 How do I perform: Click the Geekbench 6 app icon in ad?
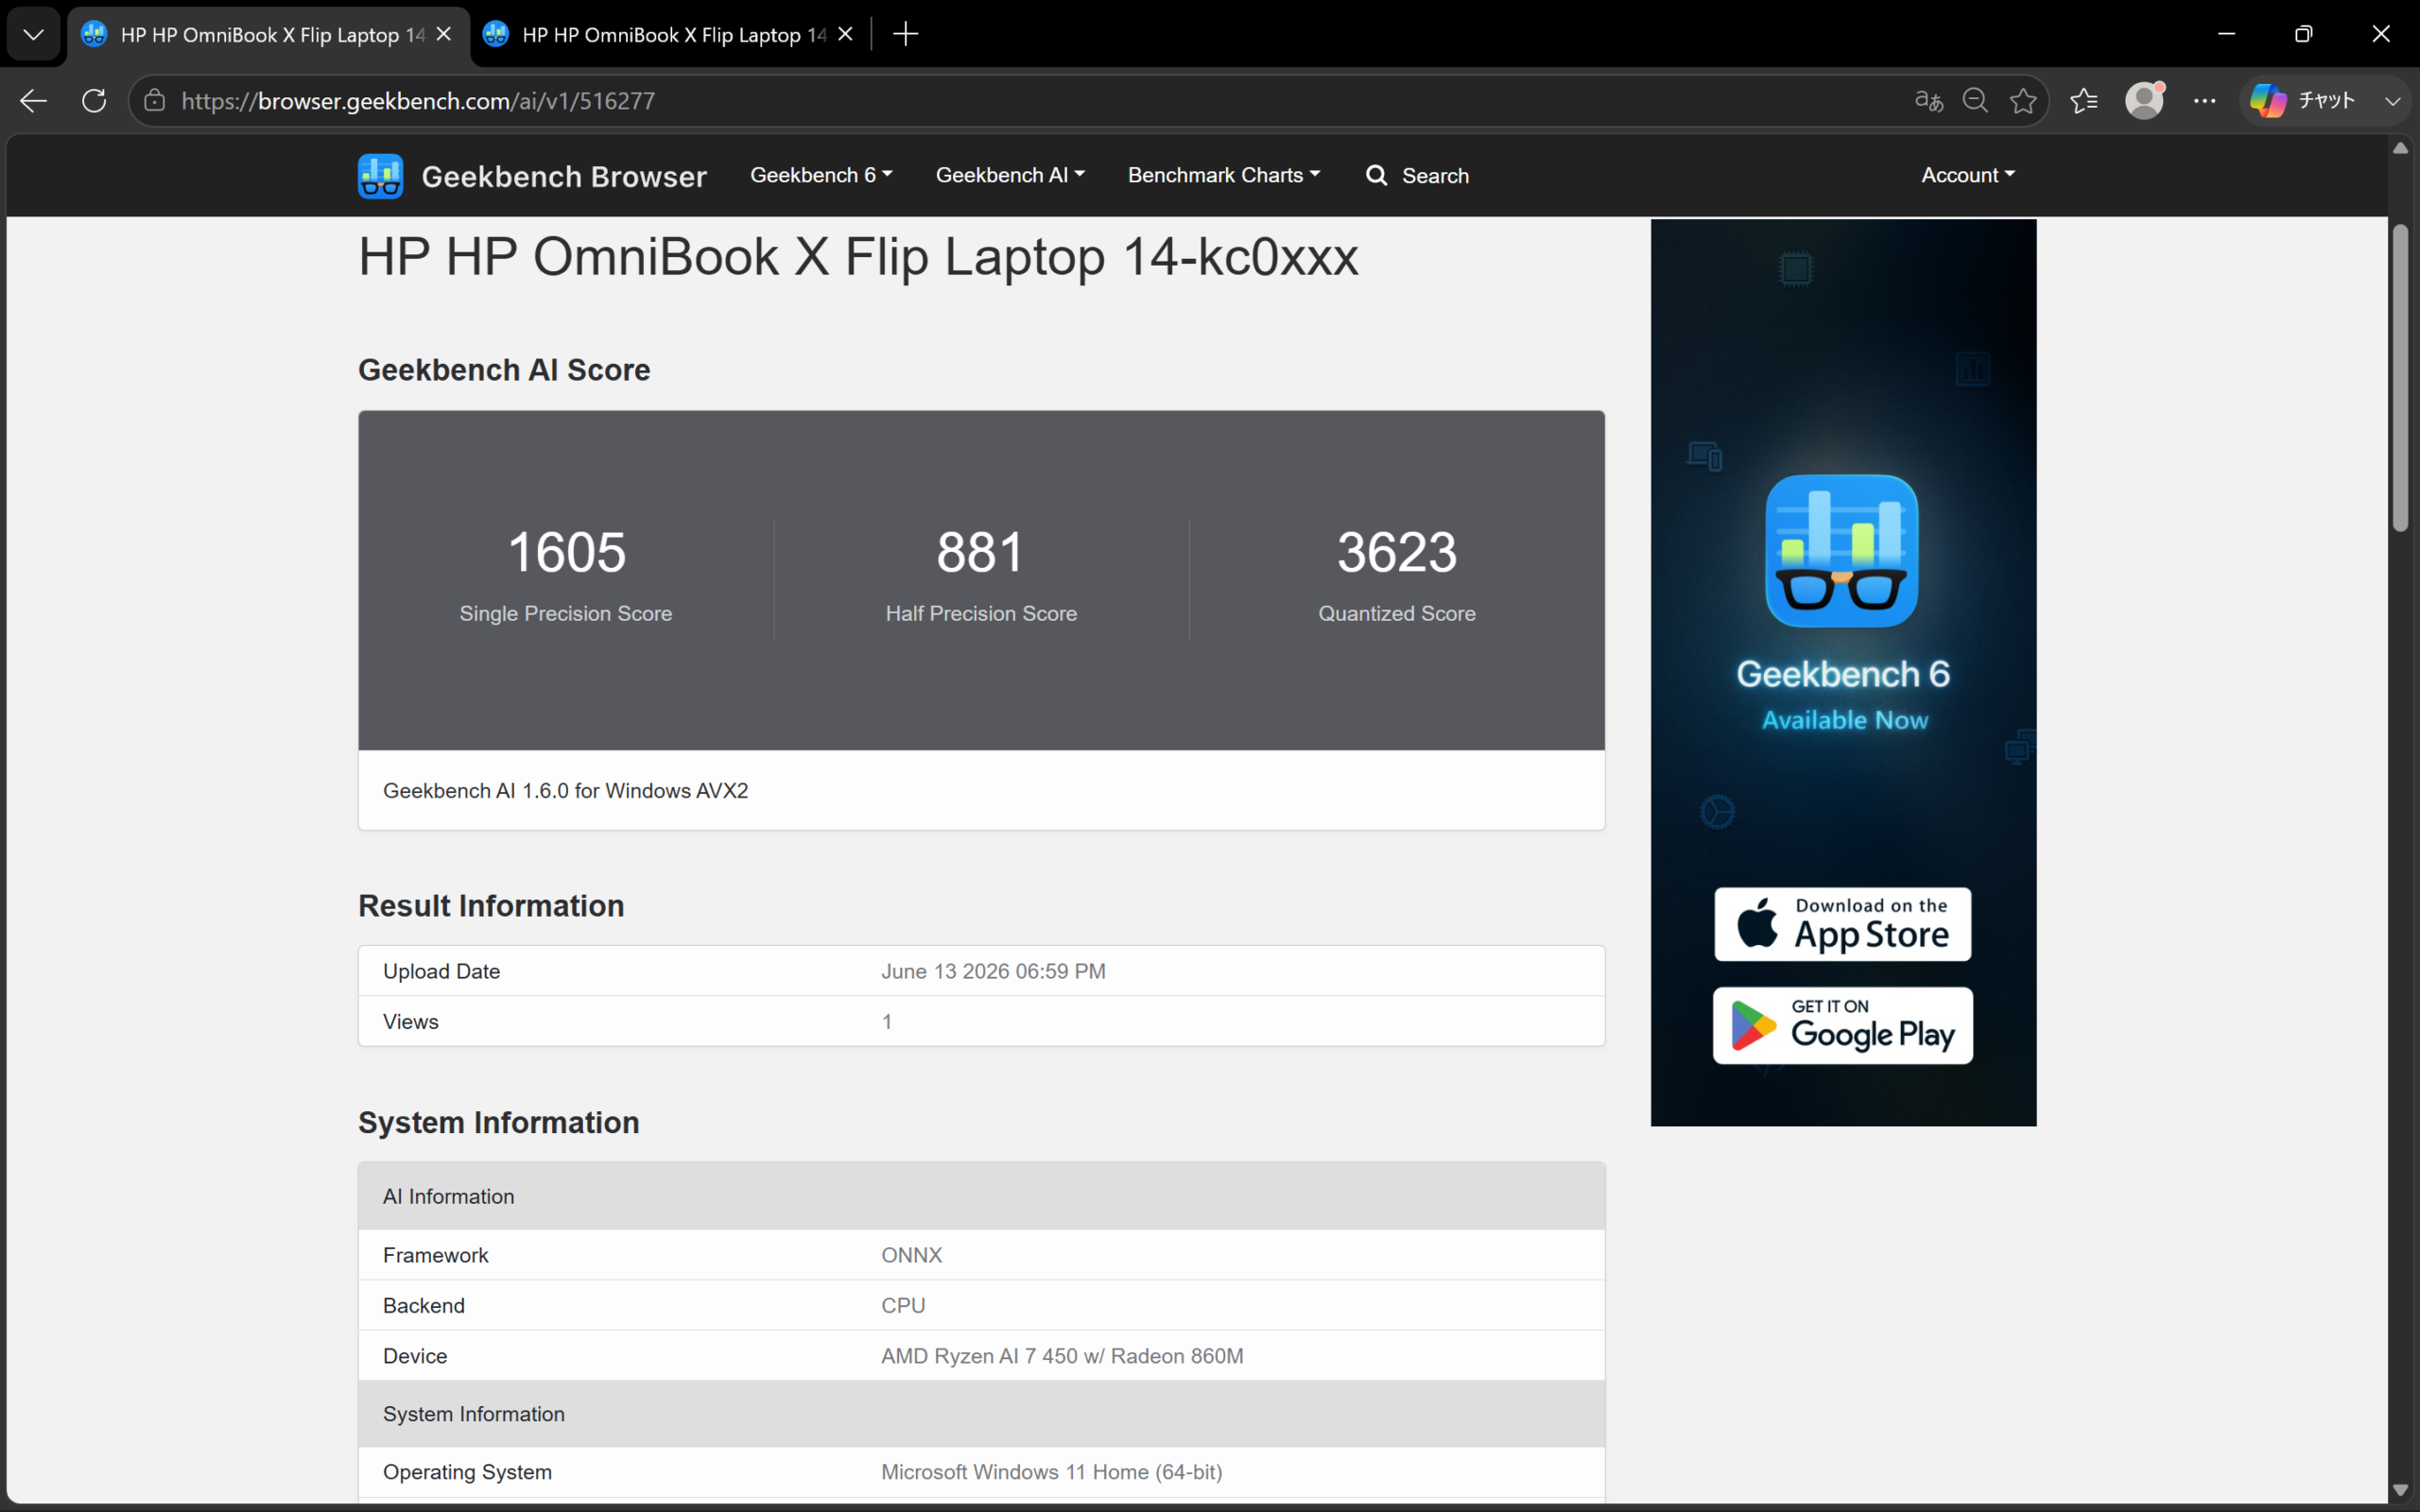pyautogui.click(x=1842, y=550)
